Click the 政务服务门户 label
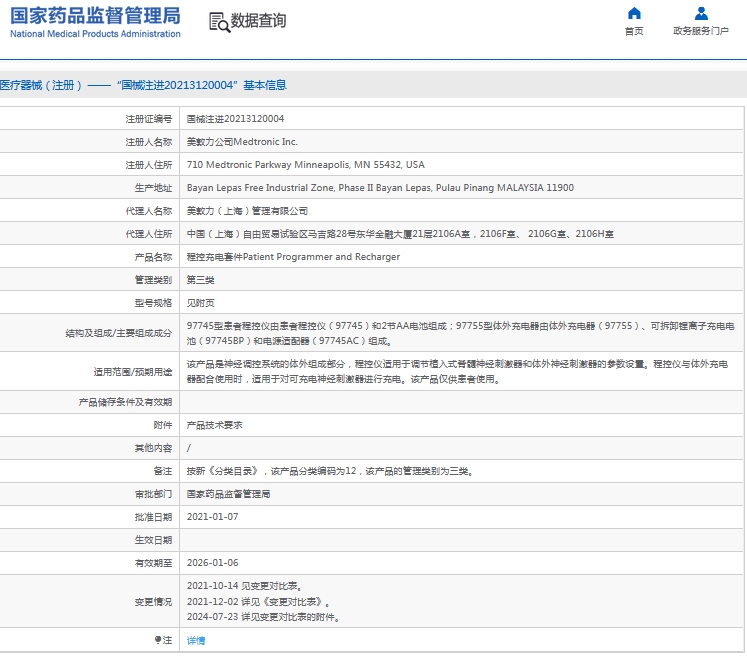Screen dimensions: 747x659 [701, 31]
